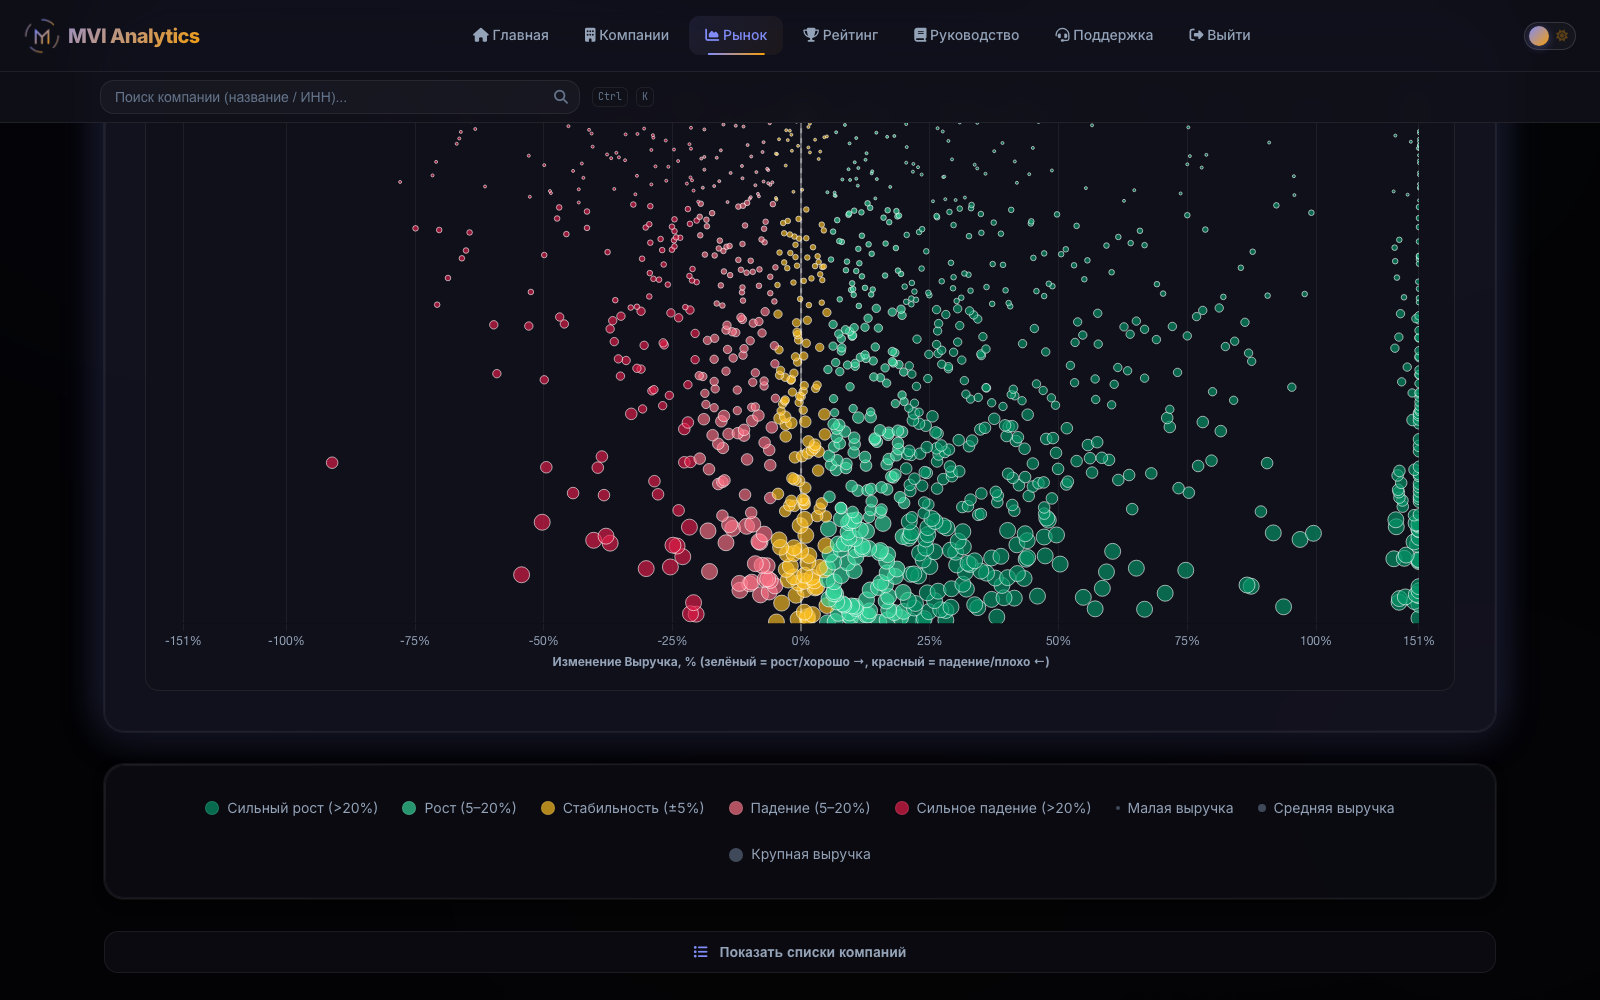
Task: Click the book icon for Руководство
Action: coord(920,35)
